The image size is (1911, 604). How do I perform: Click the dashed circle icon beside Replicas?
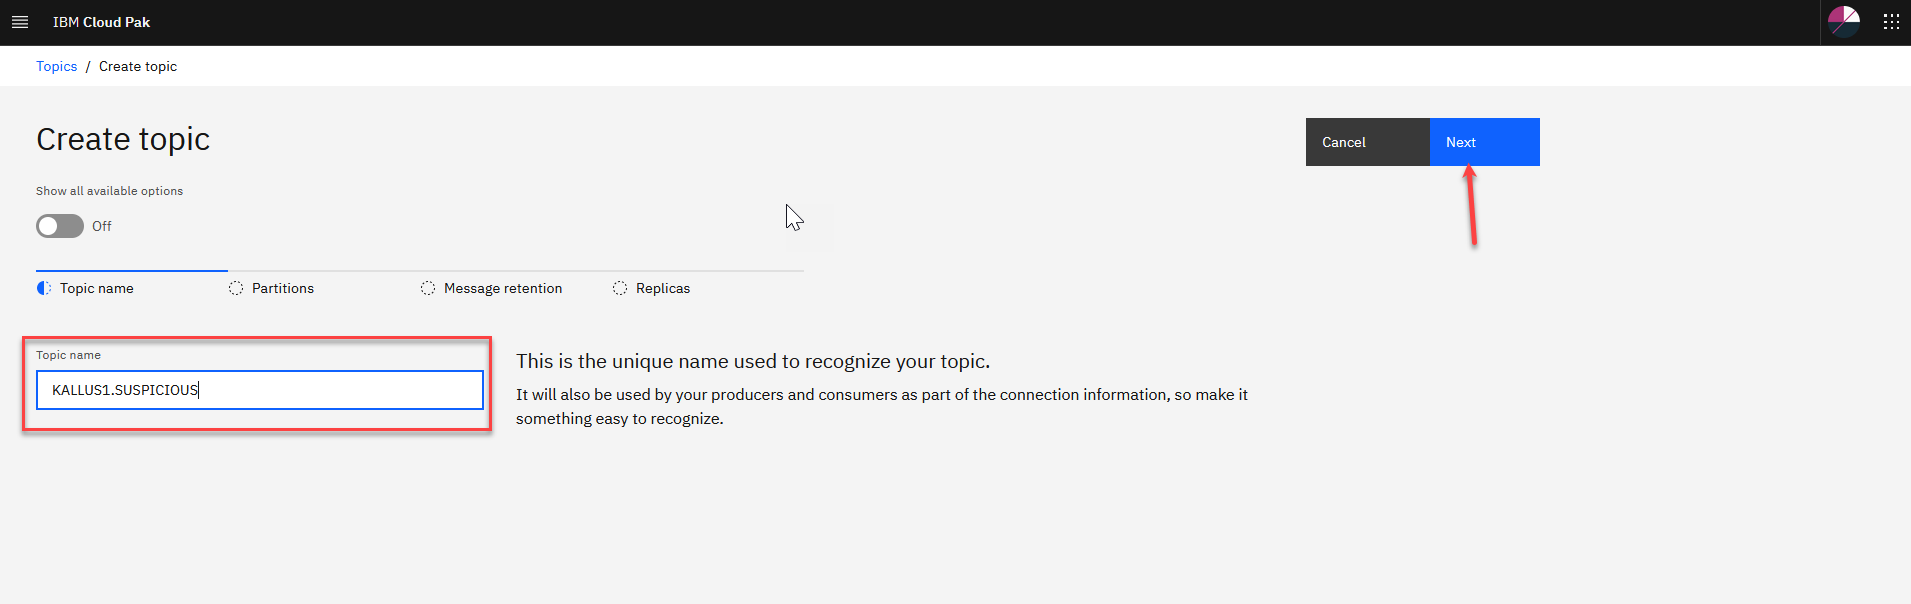[620, 288]
